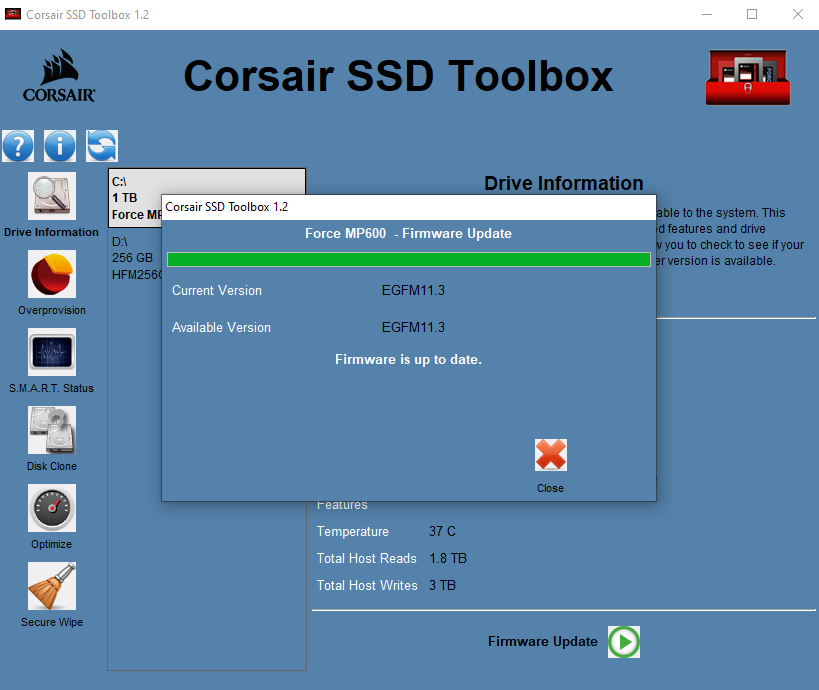Viewport: 819px width, 690px height.
Task: Click the blue question mark help icon
Action: pyautogui.click(x=18, y=146)
